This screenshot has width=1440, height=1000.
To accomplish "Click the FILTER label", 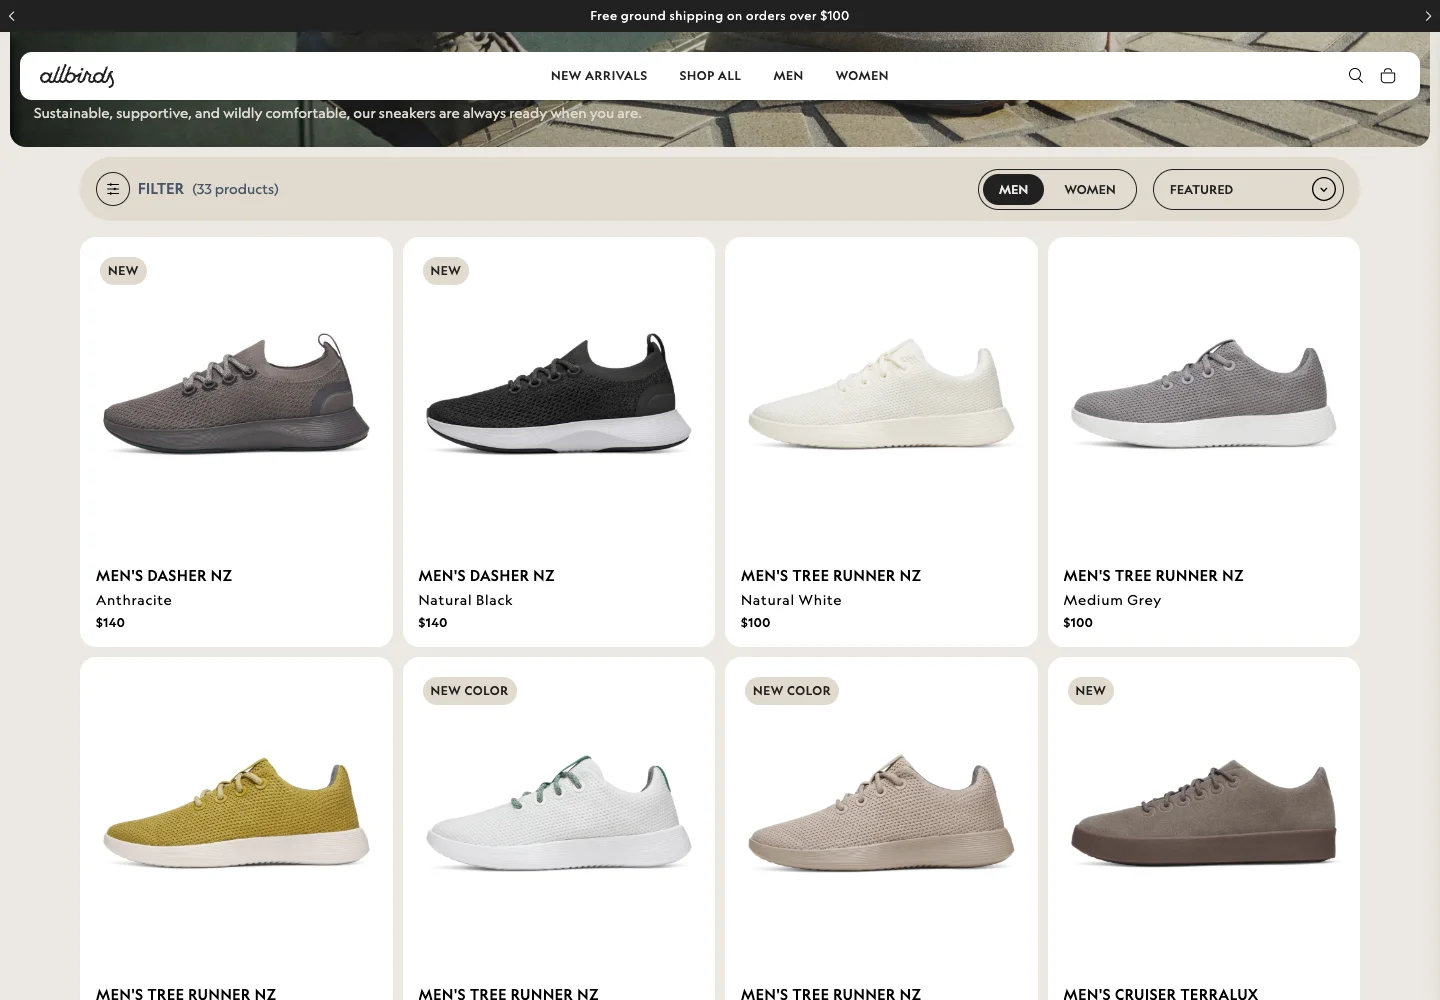I will (161, 189).
